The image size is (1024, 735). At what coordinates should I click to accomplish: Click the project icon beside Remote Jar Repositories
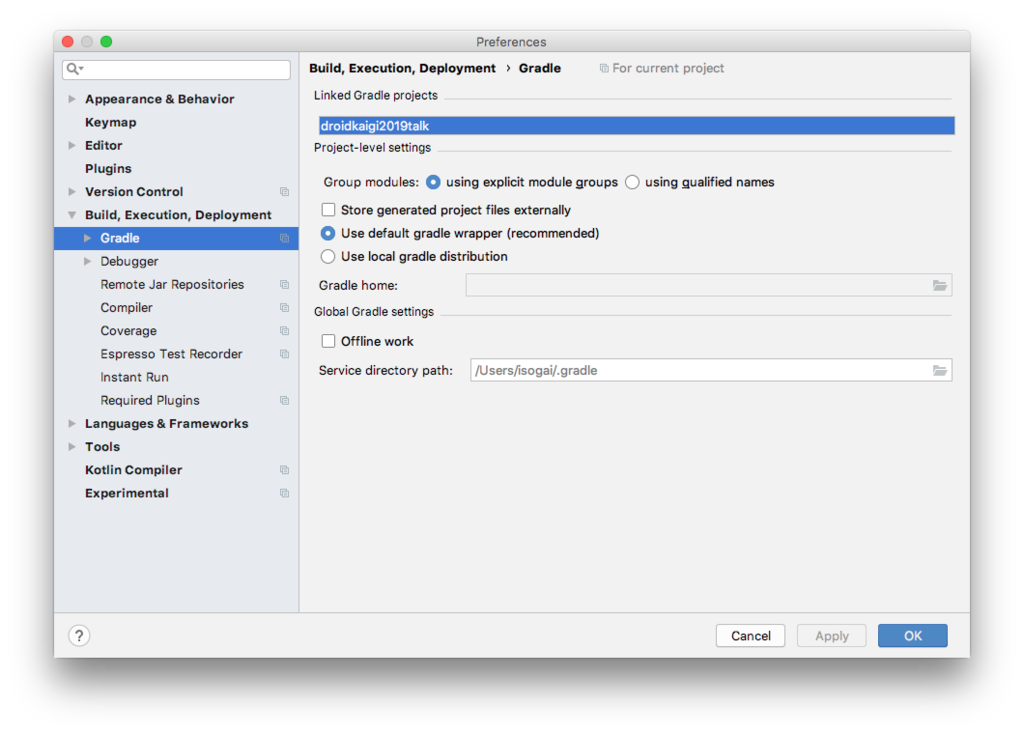tap(284, 284)
